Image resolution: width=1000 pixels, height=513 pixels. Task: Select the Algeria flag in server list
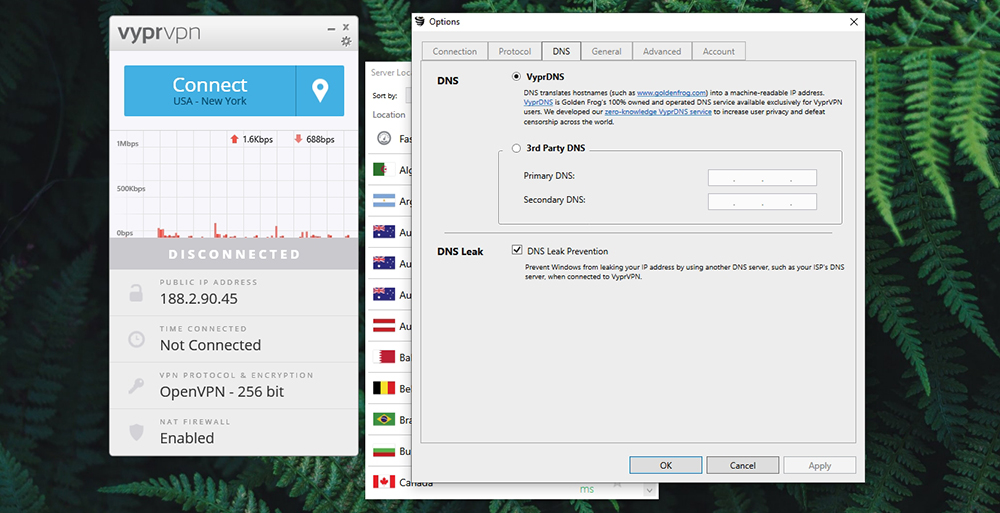click(x=384, y=170)
